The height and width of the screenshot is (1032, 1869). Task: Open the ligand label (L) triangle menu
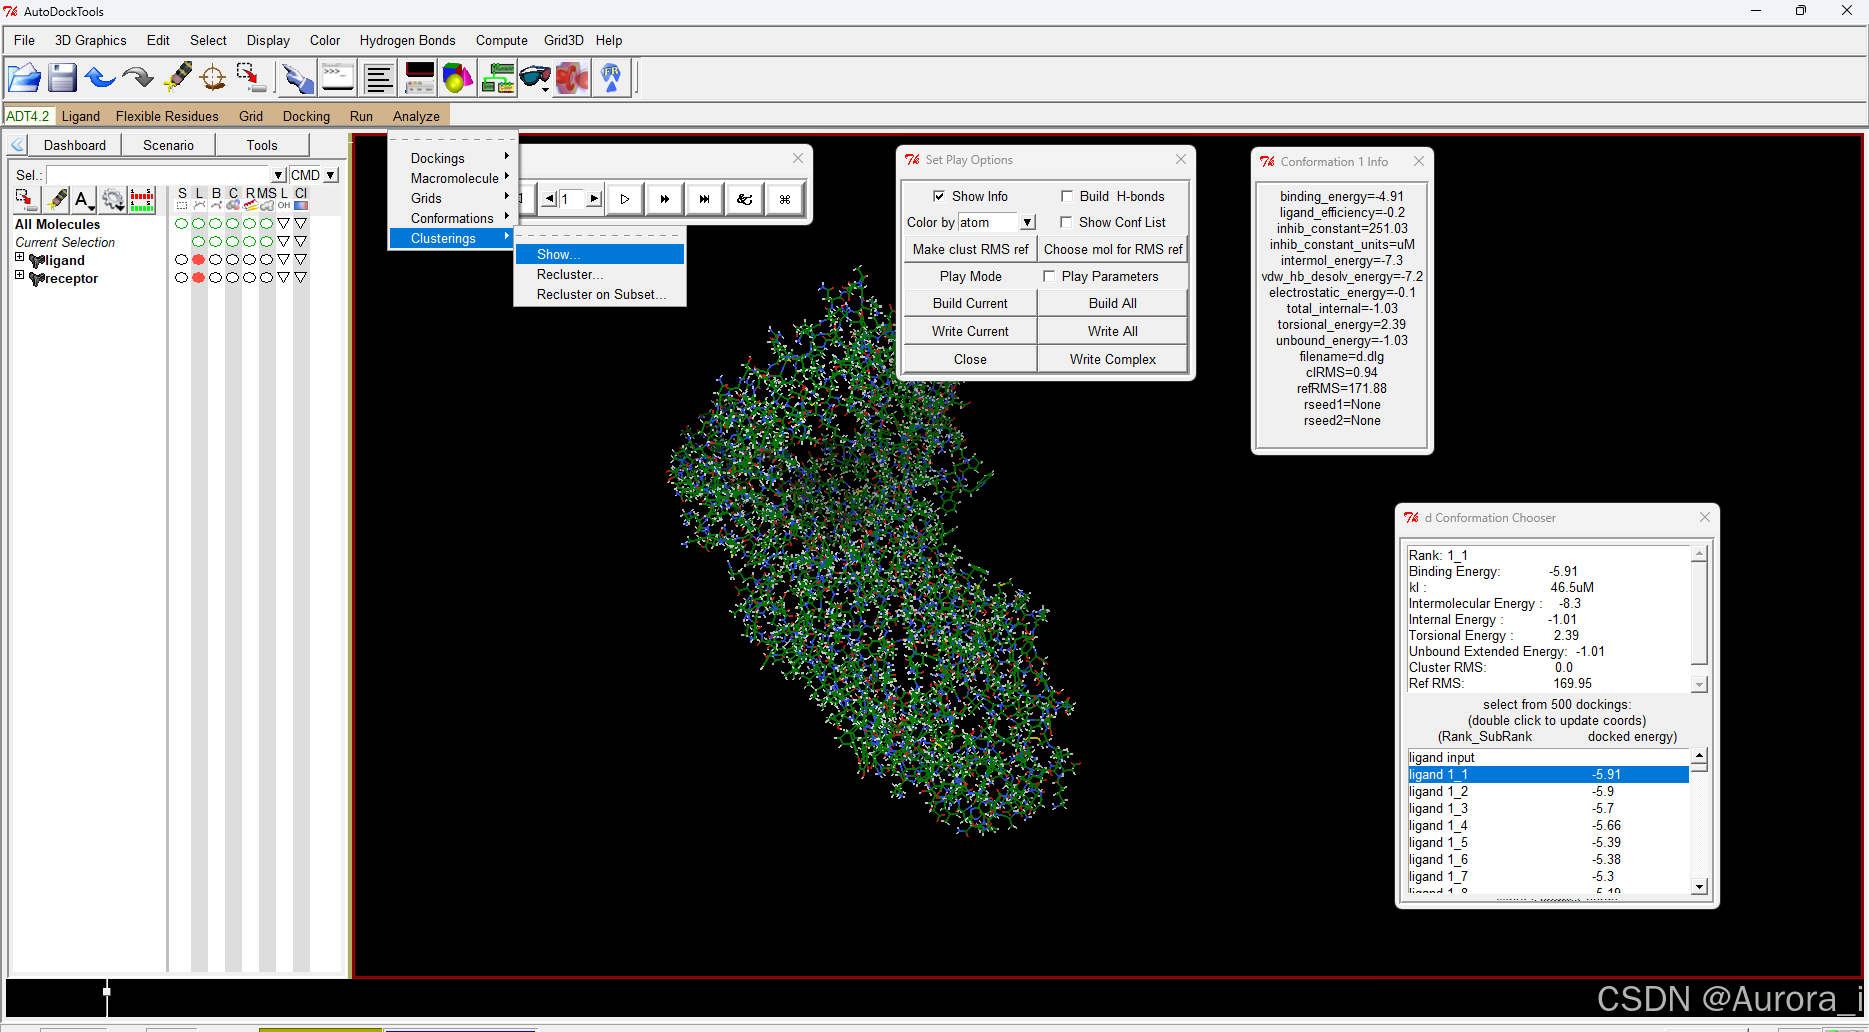(x=283, y=260)
